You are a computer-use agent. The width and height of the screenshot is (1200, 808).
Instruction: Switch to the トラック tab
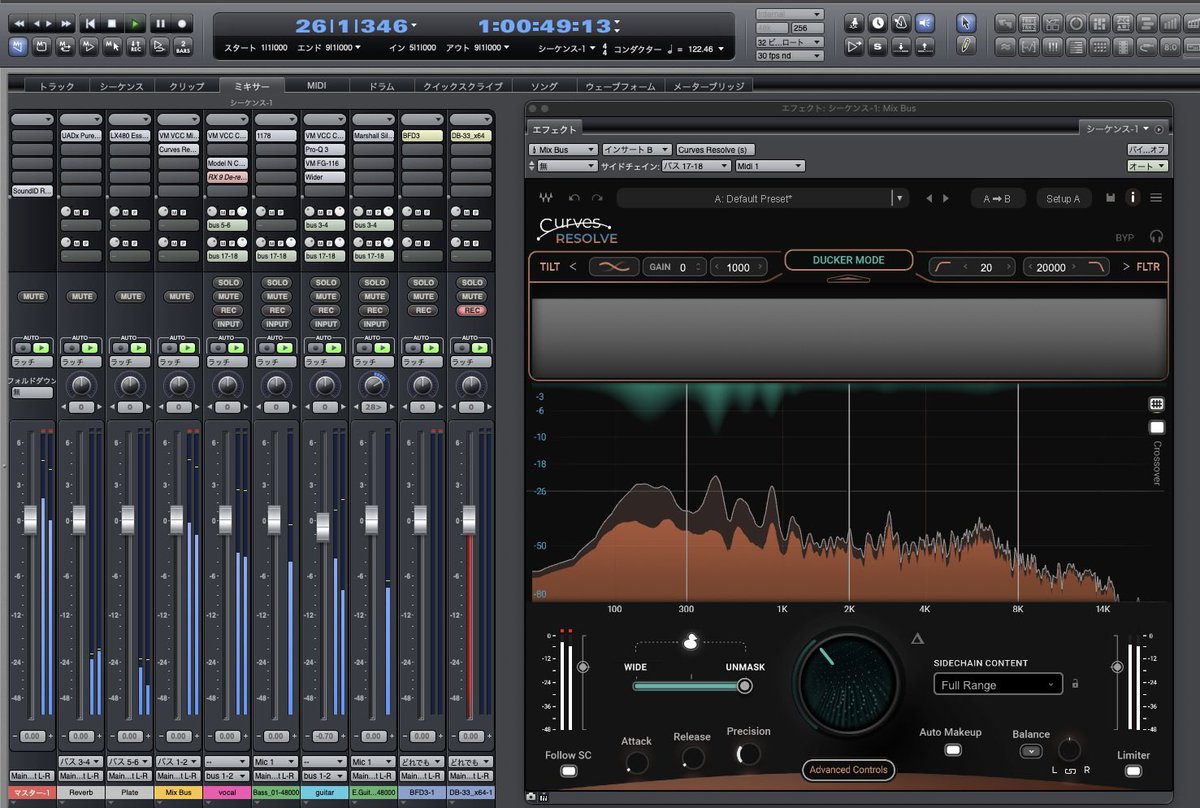pos(56,86)
